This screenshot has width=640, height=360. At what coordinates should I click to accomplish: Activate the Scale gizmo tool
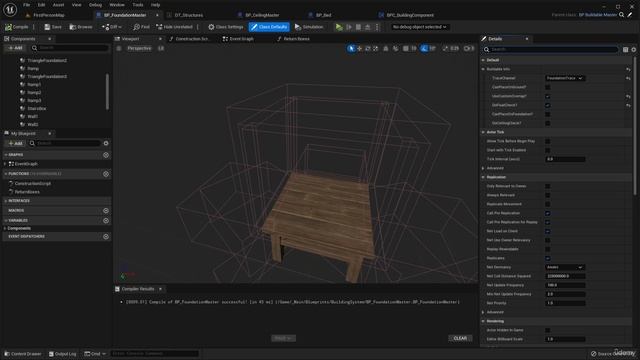(376, 49)
